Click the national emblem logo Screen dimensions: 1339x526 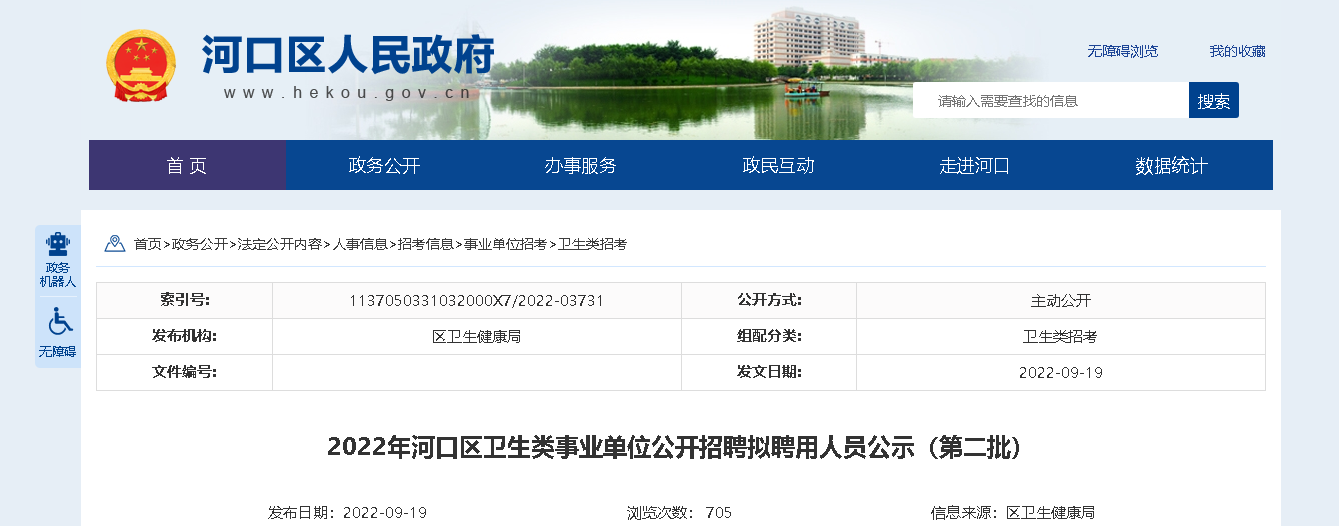[141, 65]
